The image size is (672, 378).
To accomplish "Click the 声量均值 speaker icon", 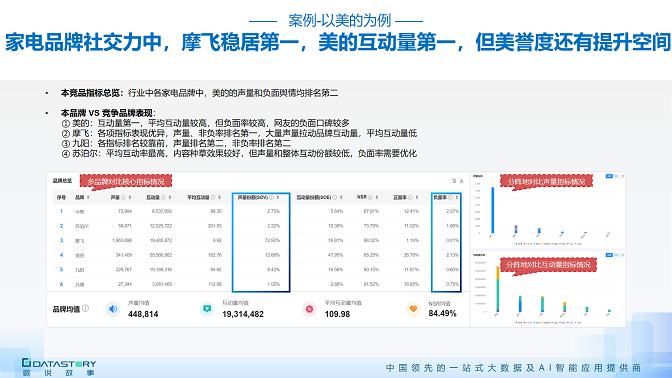I will pyautogui.click(x=113, y=309).
